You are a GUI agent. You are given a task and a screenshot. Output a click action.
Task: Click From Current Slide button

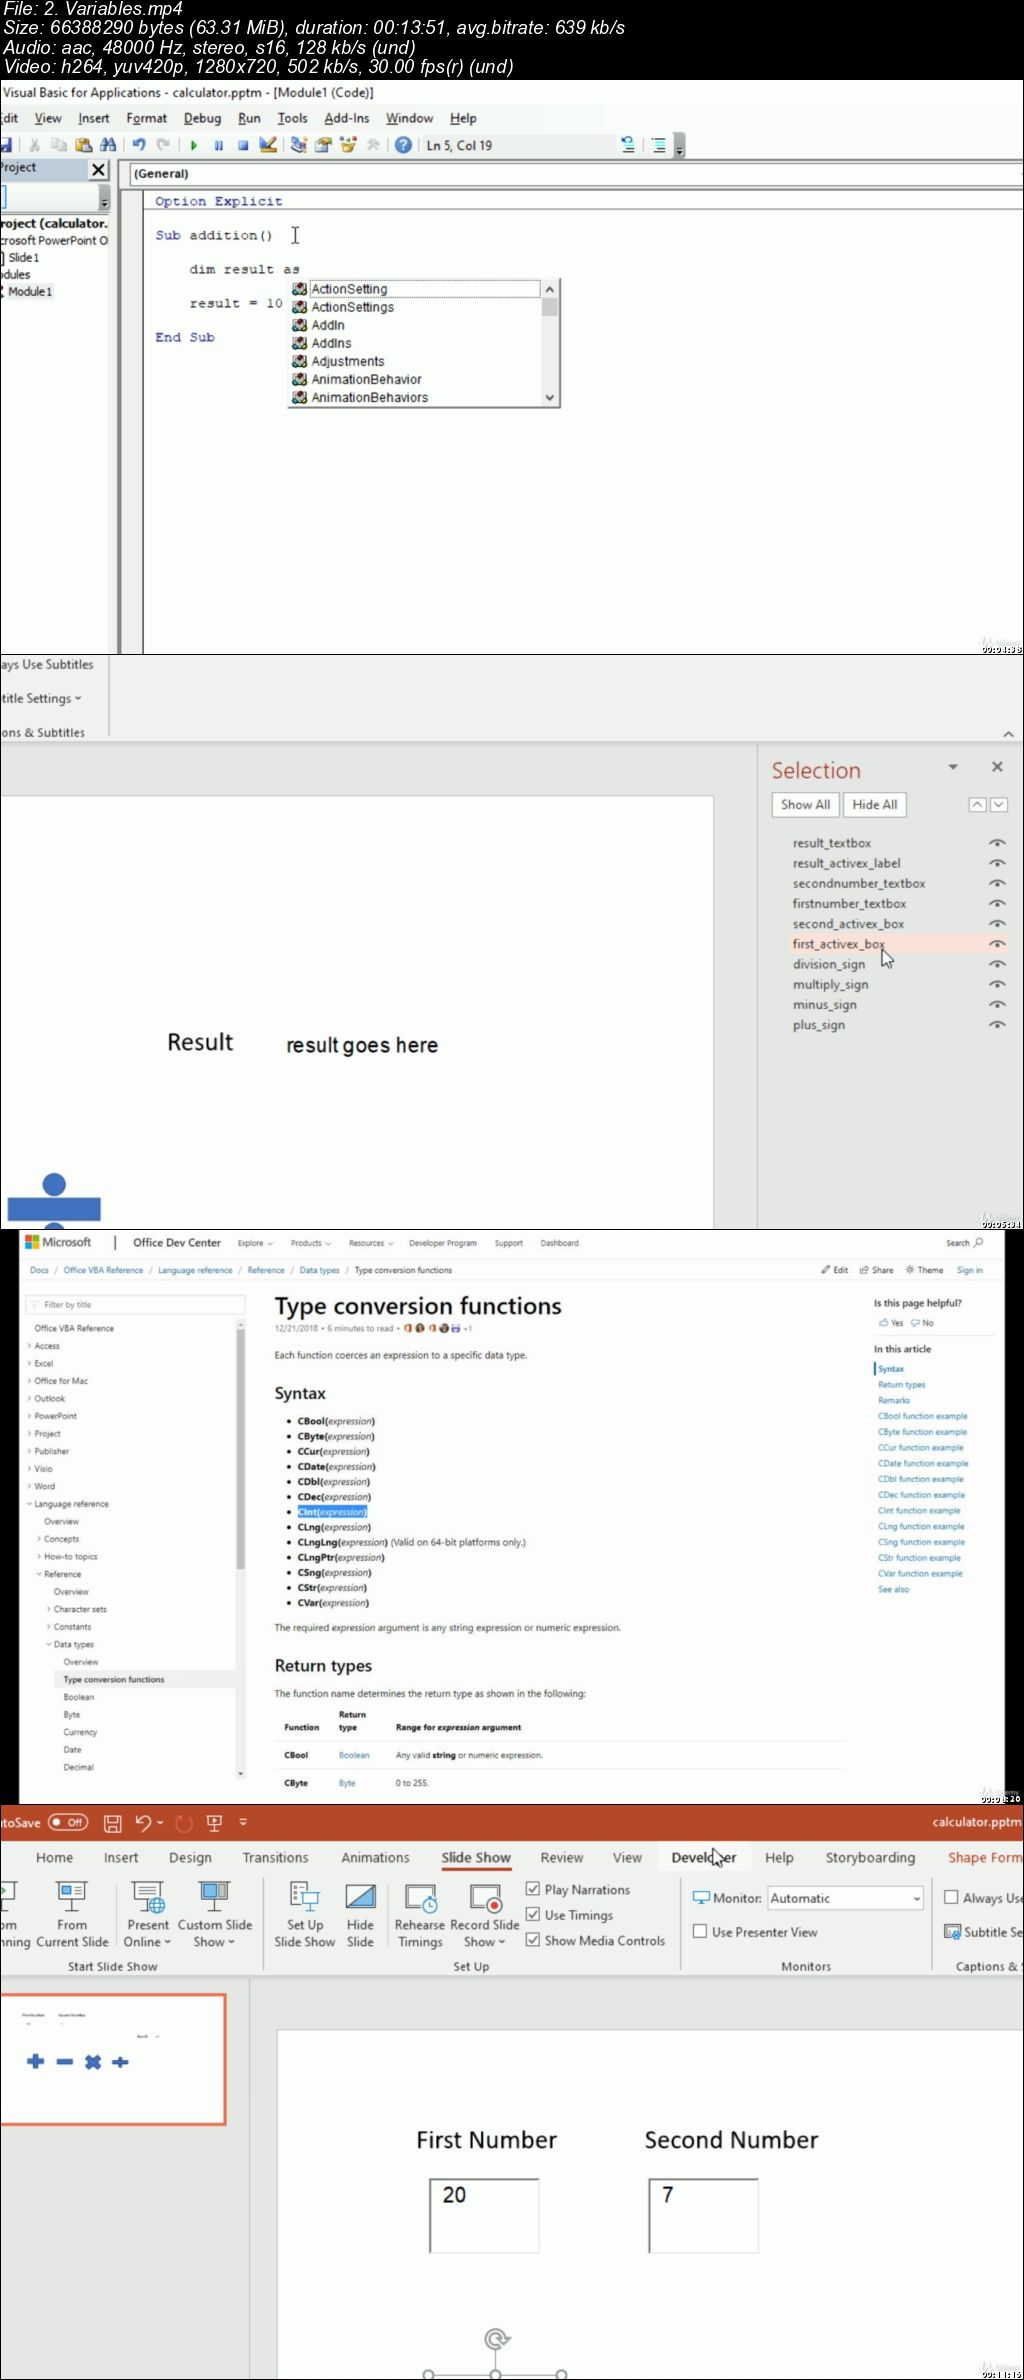pyautogui.click(x=72, y=1915)
